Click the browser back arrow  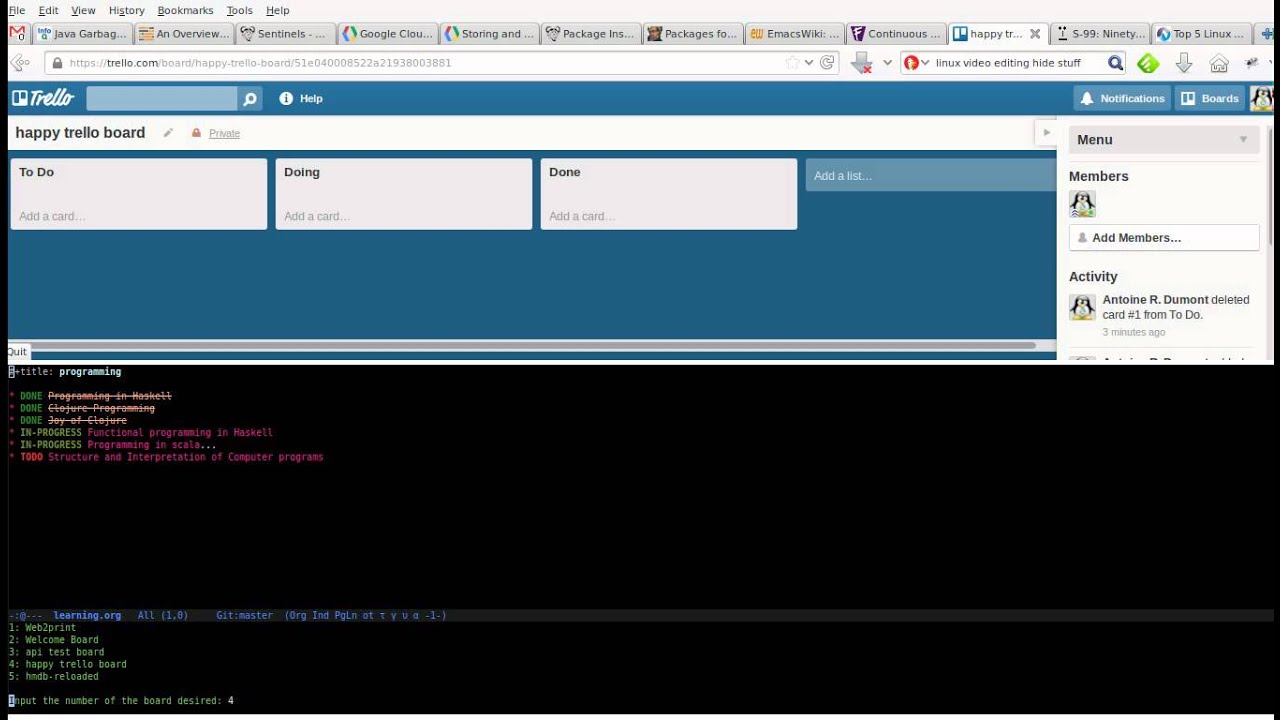pos(20,62)
